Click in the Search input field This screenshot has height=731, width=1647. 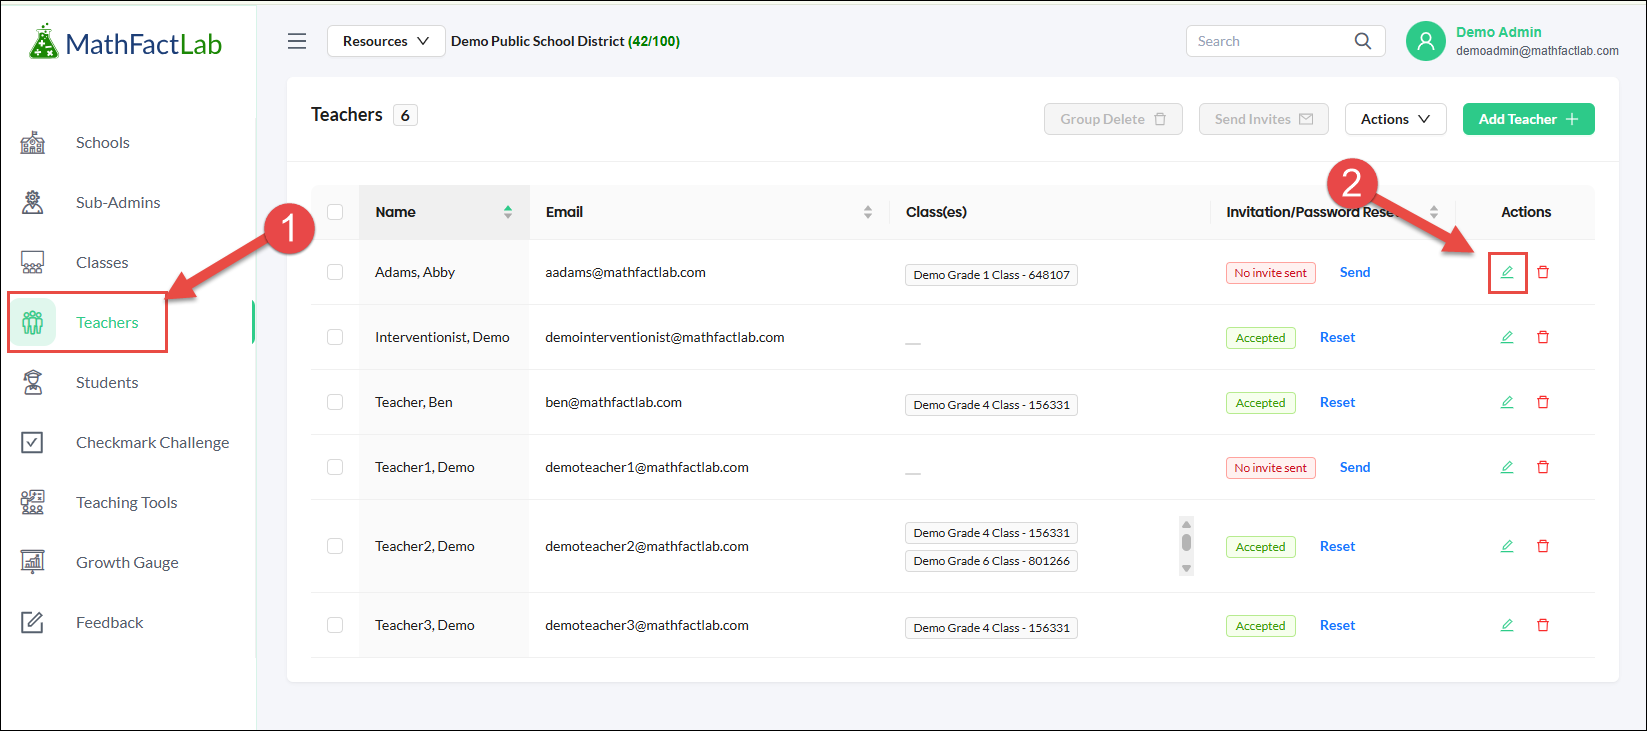coord(1270,41)
